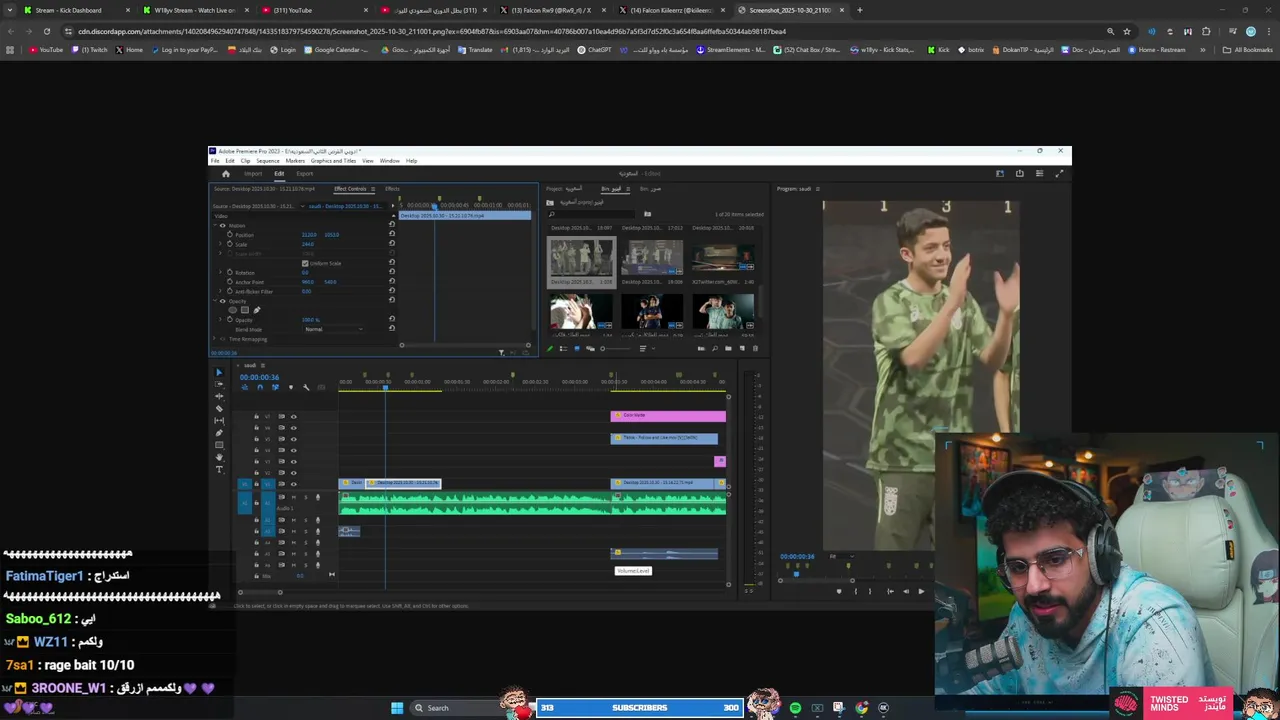Toggle eye visibility of track V7
Screen dimensions: 1280x720
click(x=293, y=416)
